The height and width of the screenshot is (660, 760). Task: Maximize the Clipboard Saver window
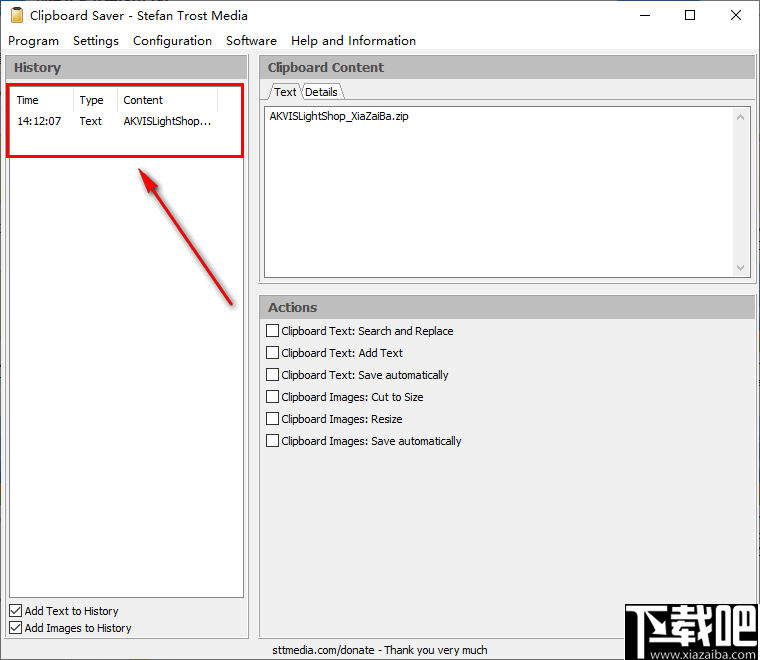(x=690, y=16)
